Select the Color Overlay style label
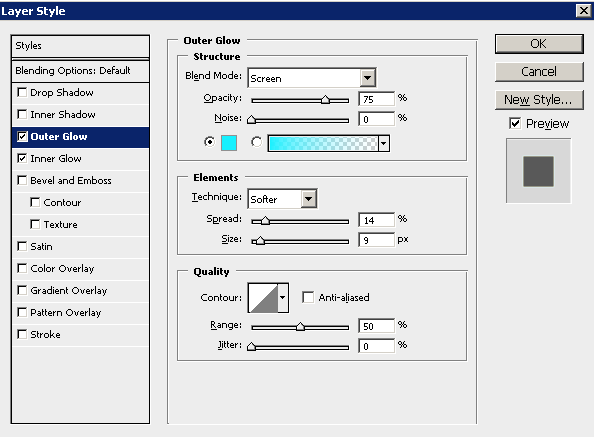This screenshot has width=594, height=437. [x=62, y=268]
